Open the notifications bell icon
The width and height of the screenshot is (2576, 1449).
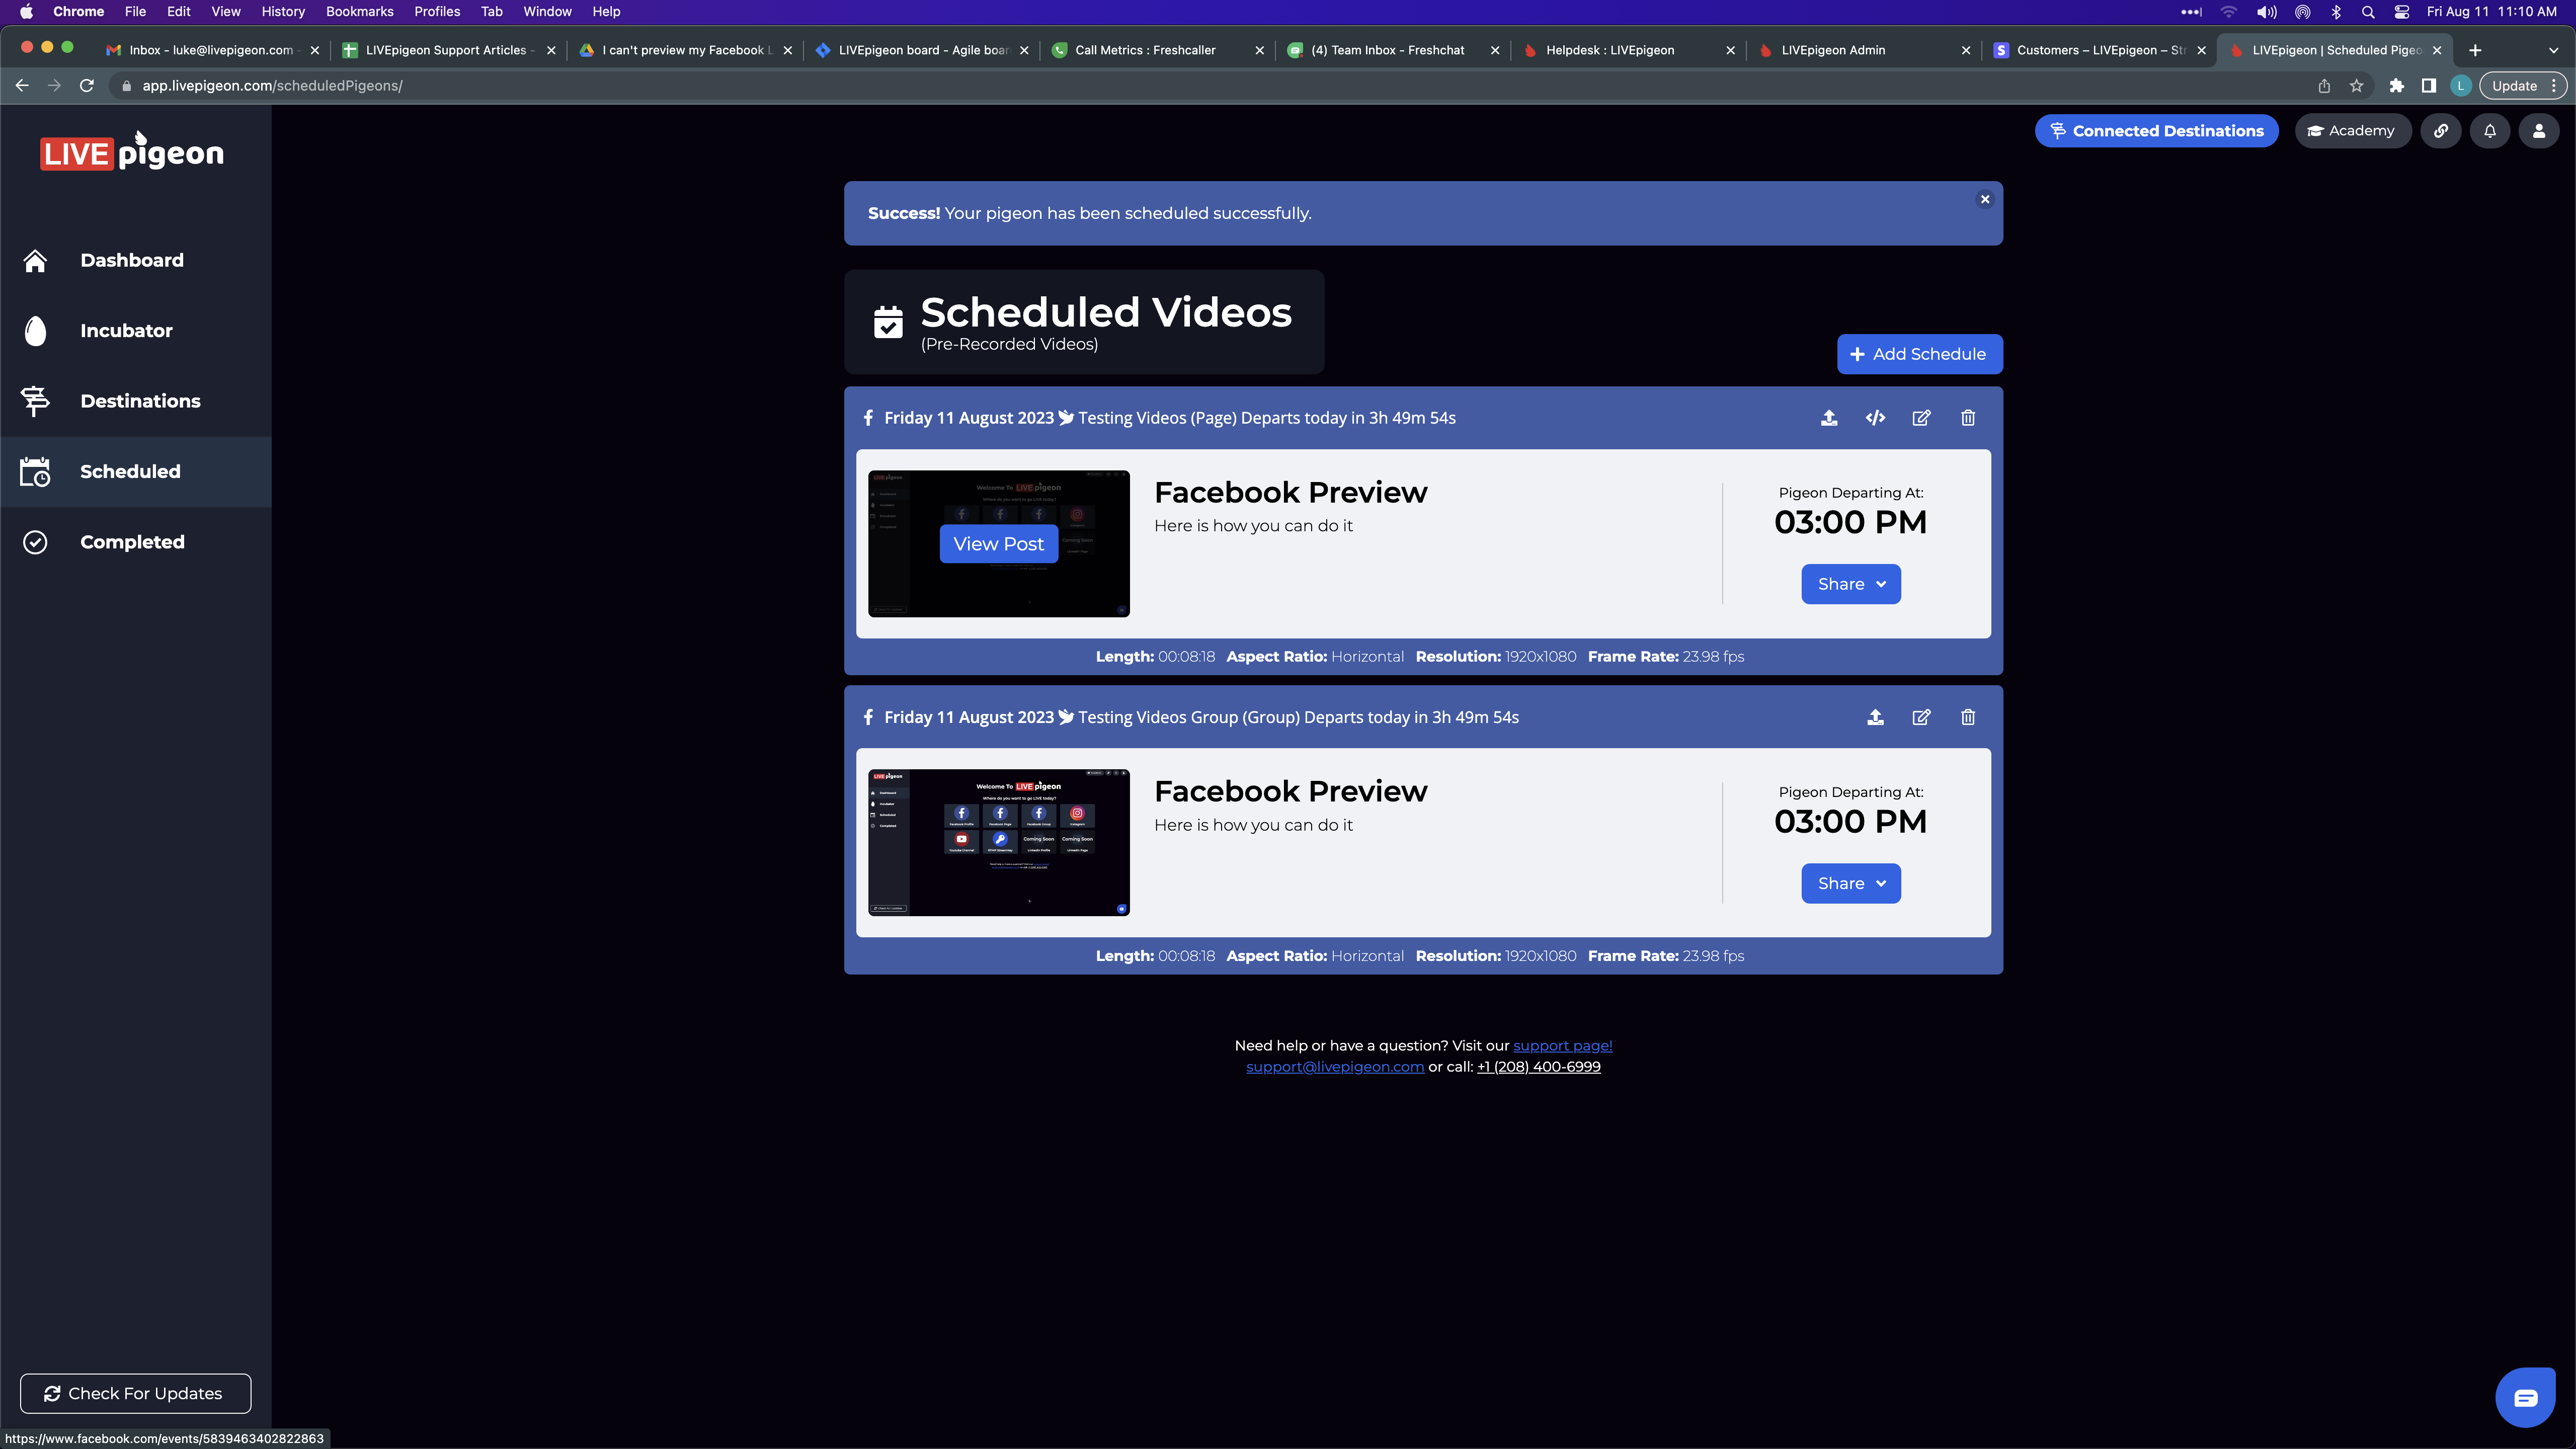2489,131
